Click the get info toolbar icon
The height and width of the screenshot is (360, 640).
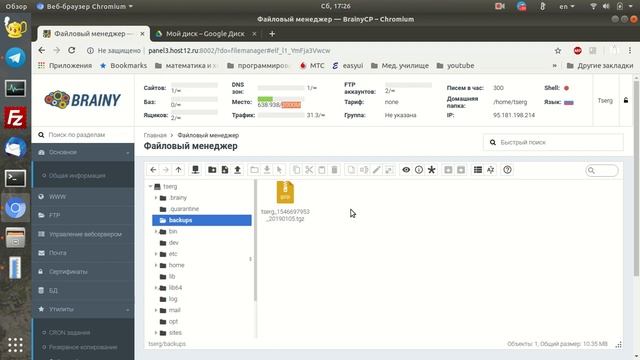[419, 170]
